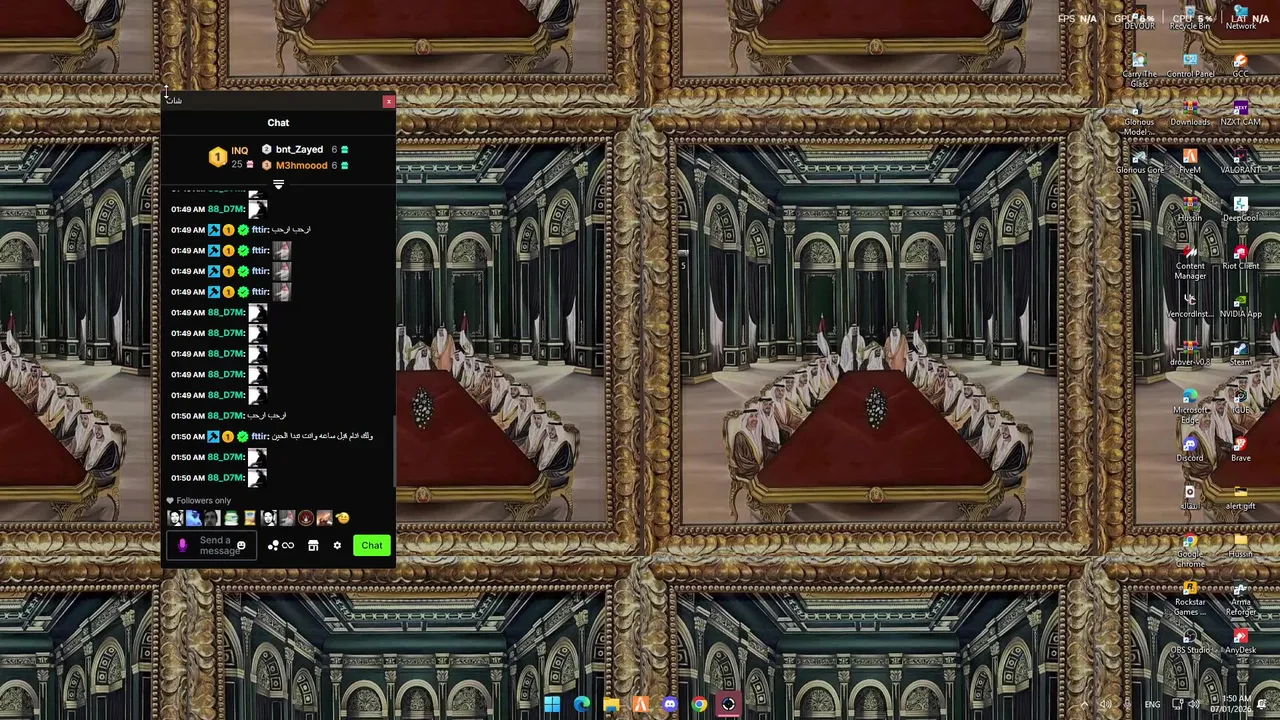The width and height of the screenshot is (1280, 720).
Task: Expand the leaderboard chevron under INQ
Action: pyautogui.click(x=278, y=185)
